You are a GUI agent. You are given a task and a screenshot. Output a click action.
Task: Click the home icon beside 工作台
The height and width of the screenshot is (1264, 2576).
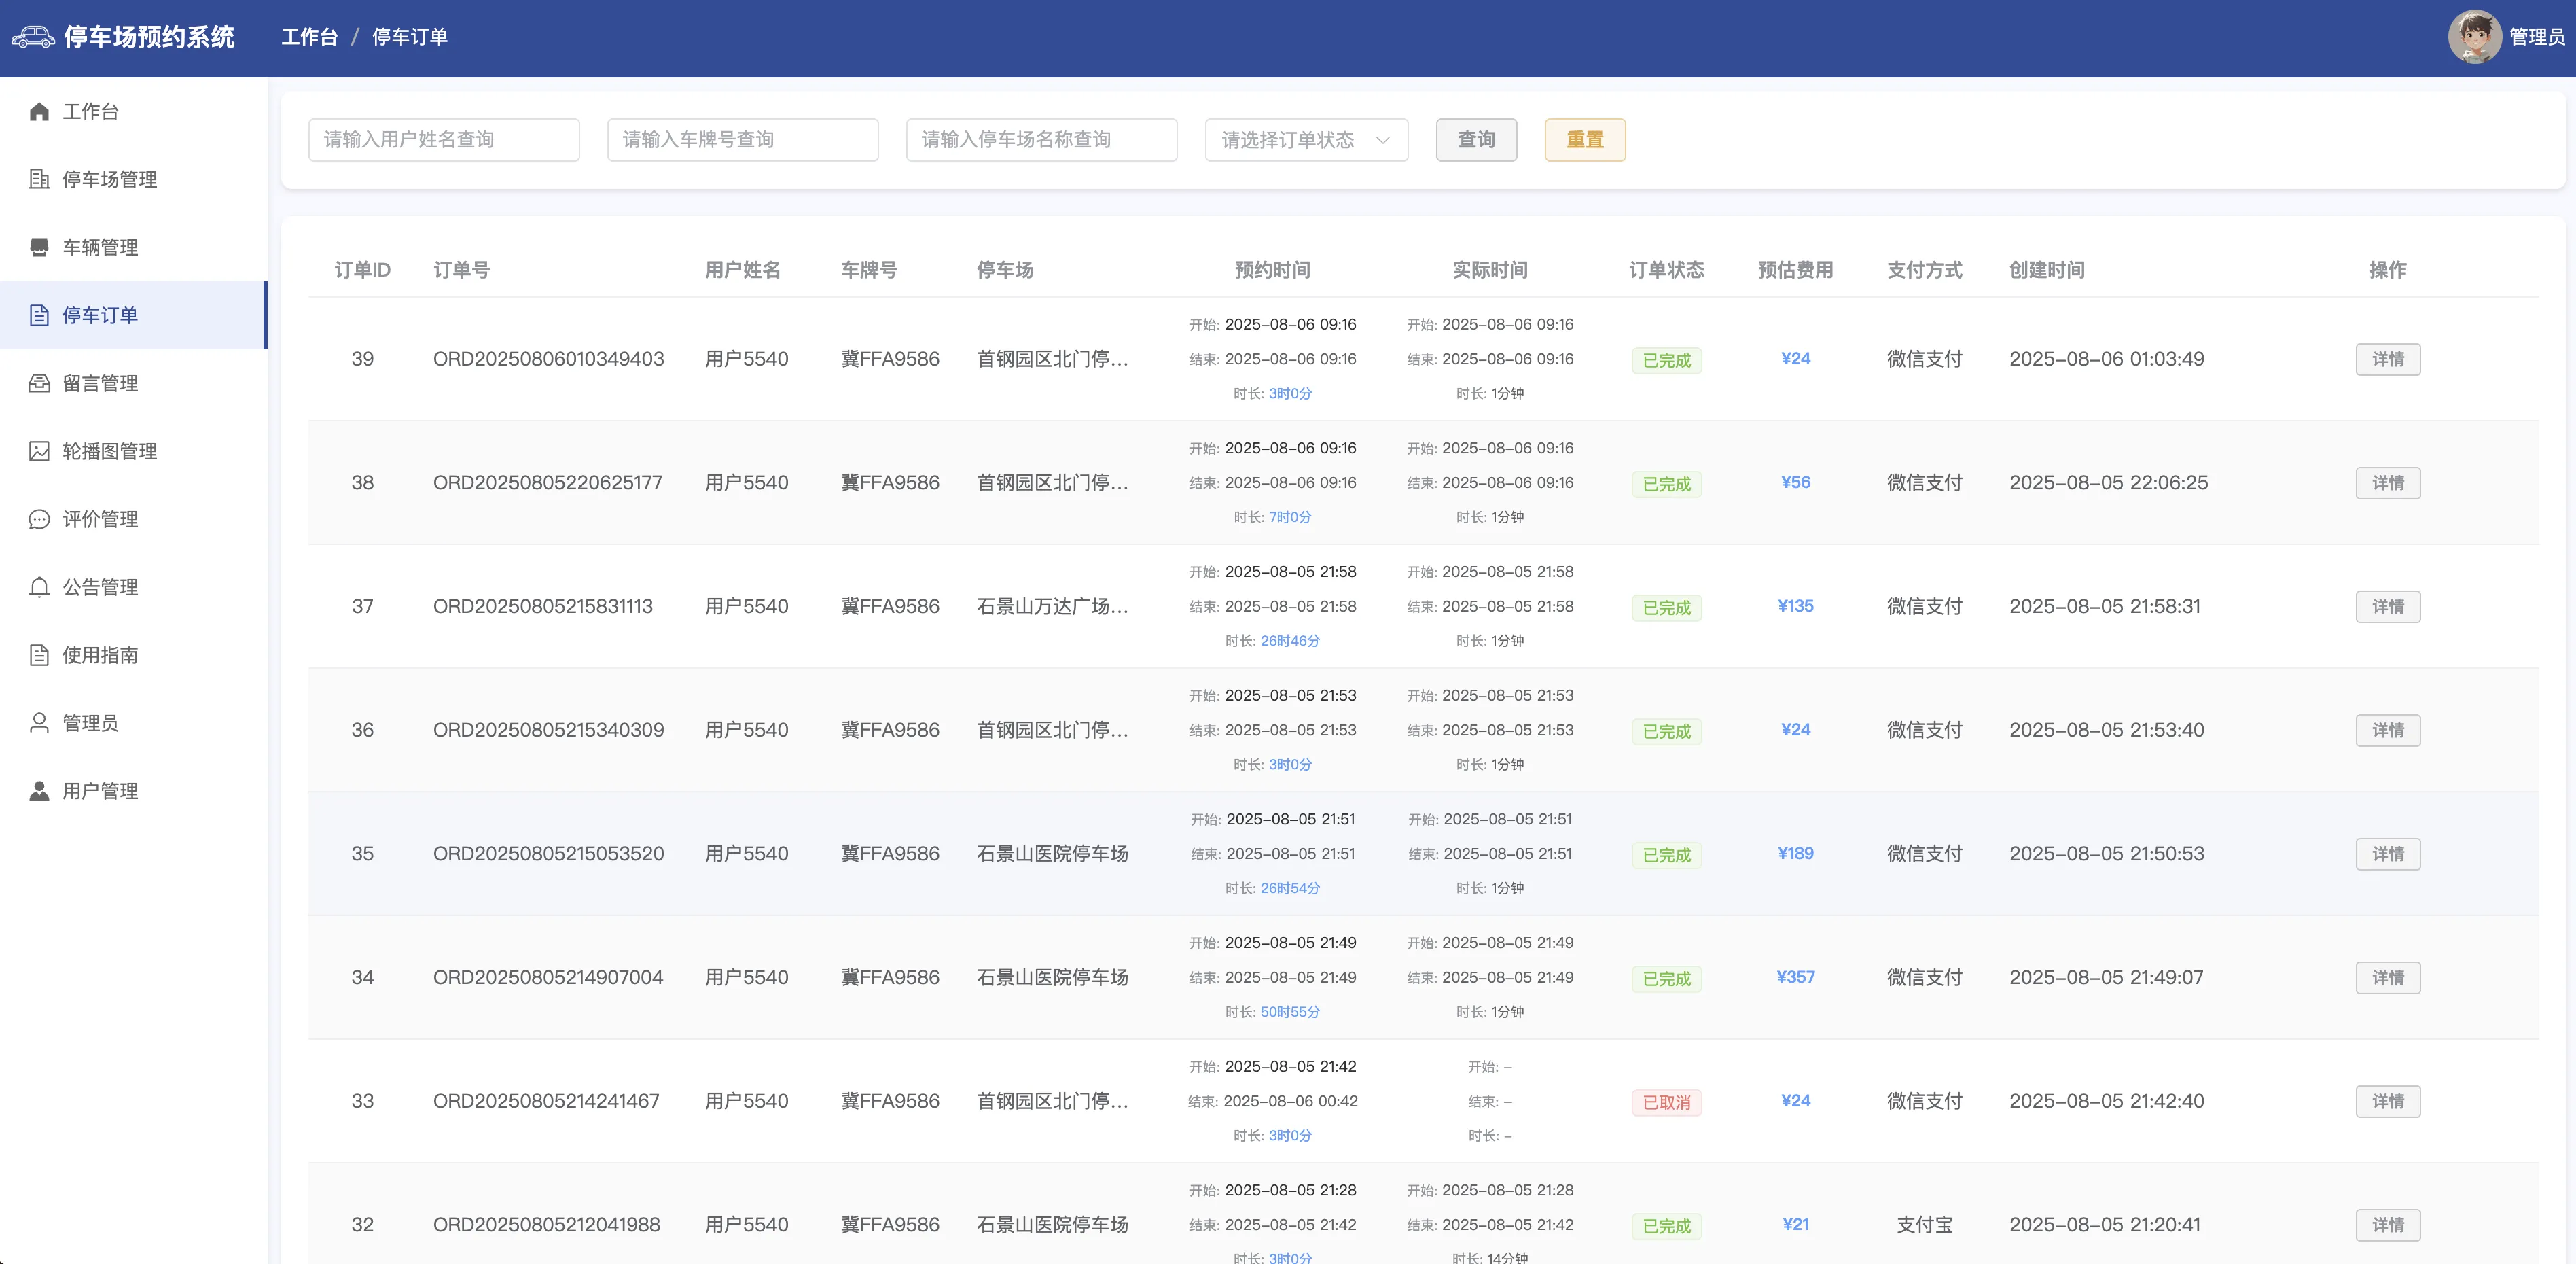[39, 111]
